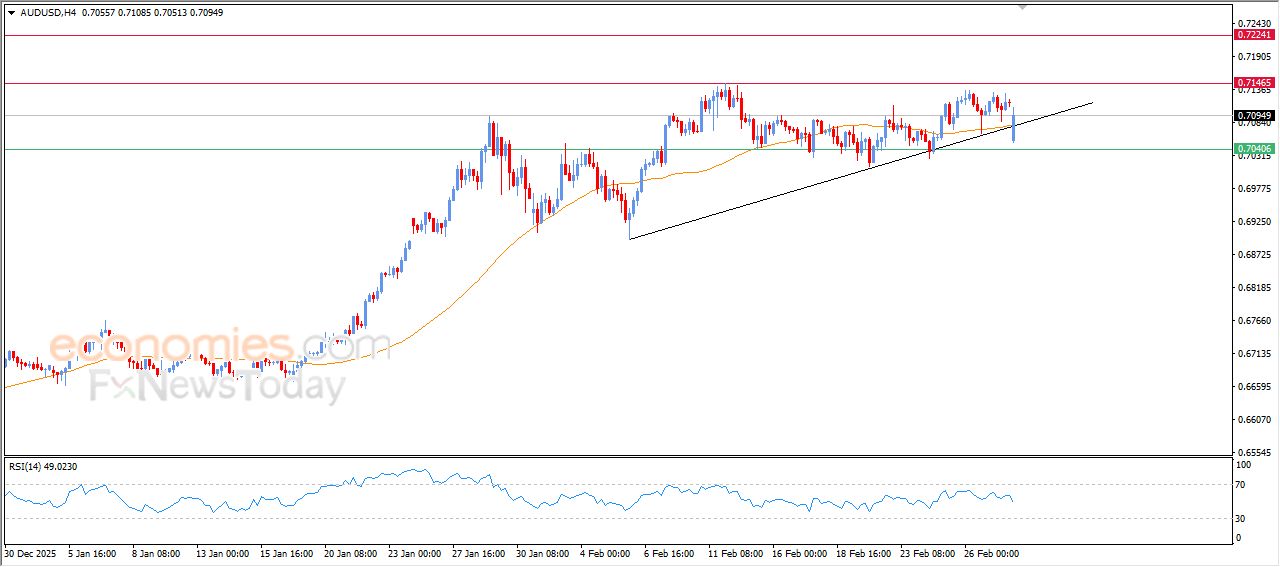Open the dropdown arrow beside AUDUSD,H4
The width and height of the screenshot is (1280, 567).
11,13
